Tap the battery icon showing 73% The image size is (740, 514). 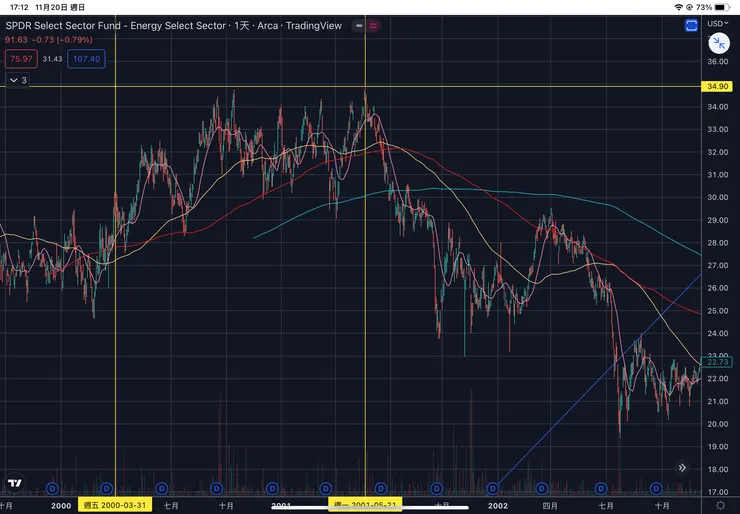click(x=722, y=7)
